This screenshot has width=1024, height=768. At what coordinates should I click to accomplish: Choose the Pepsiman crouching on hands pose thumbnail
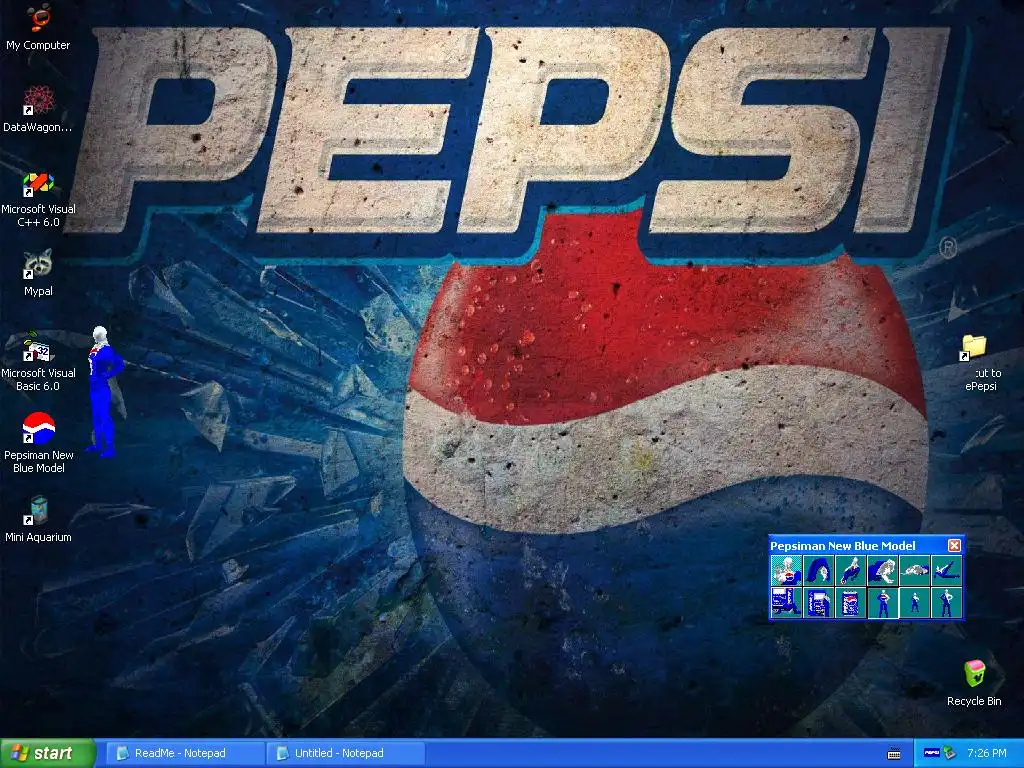pyautogui.click(x=882, y=571)
